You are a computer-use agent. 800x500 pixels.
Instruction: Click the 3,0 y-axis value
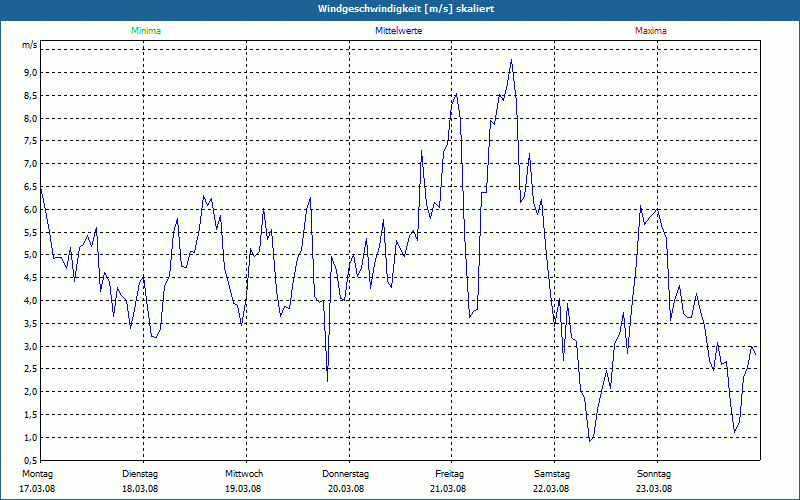point(31,346)
